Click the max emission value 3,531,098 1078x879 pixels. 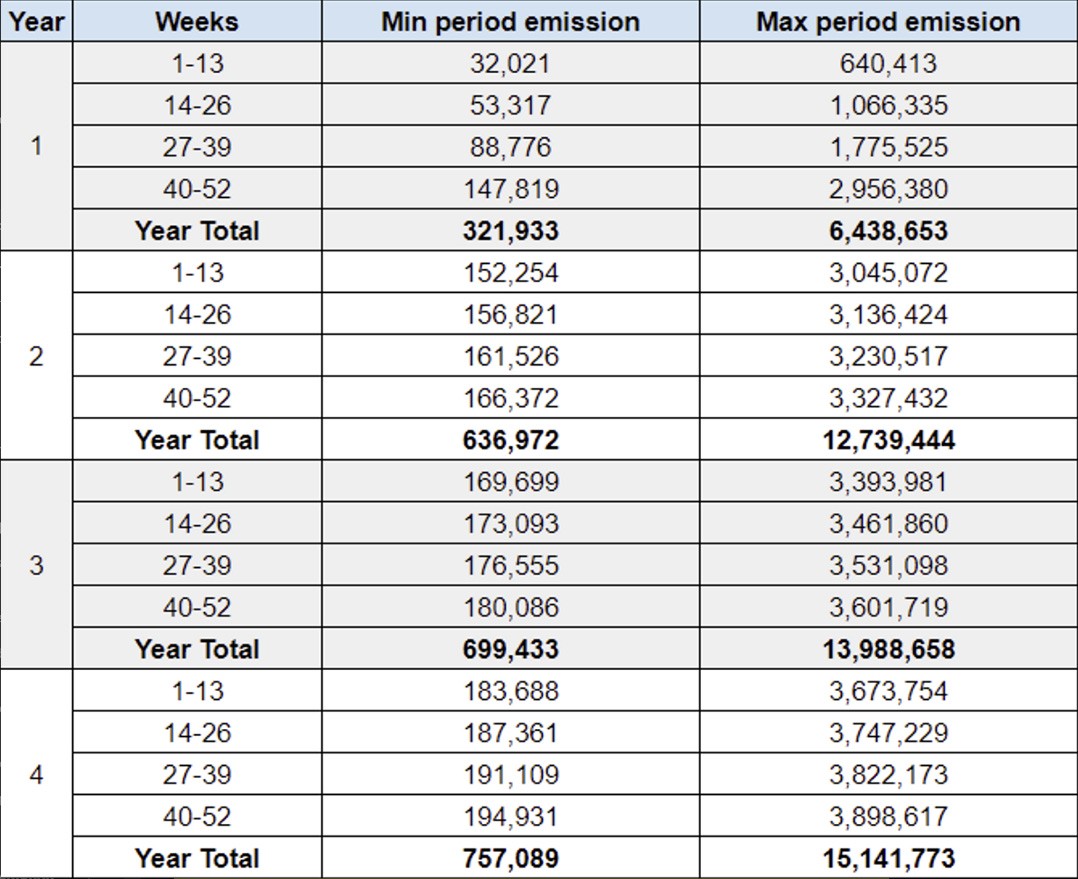(x=888, y=566)
